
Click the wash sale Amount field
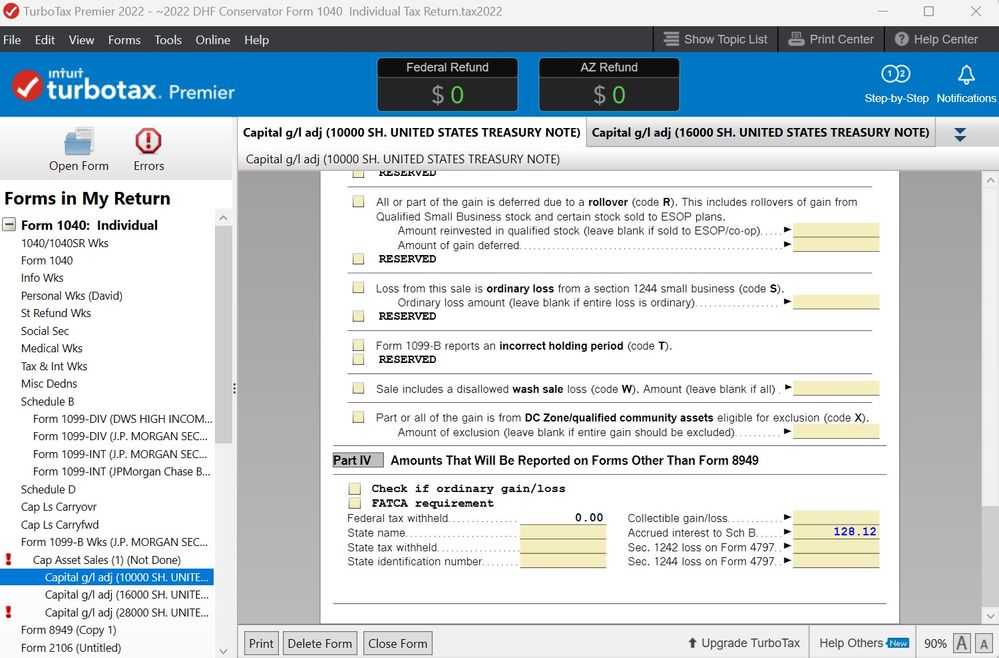coord(836,389)
